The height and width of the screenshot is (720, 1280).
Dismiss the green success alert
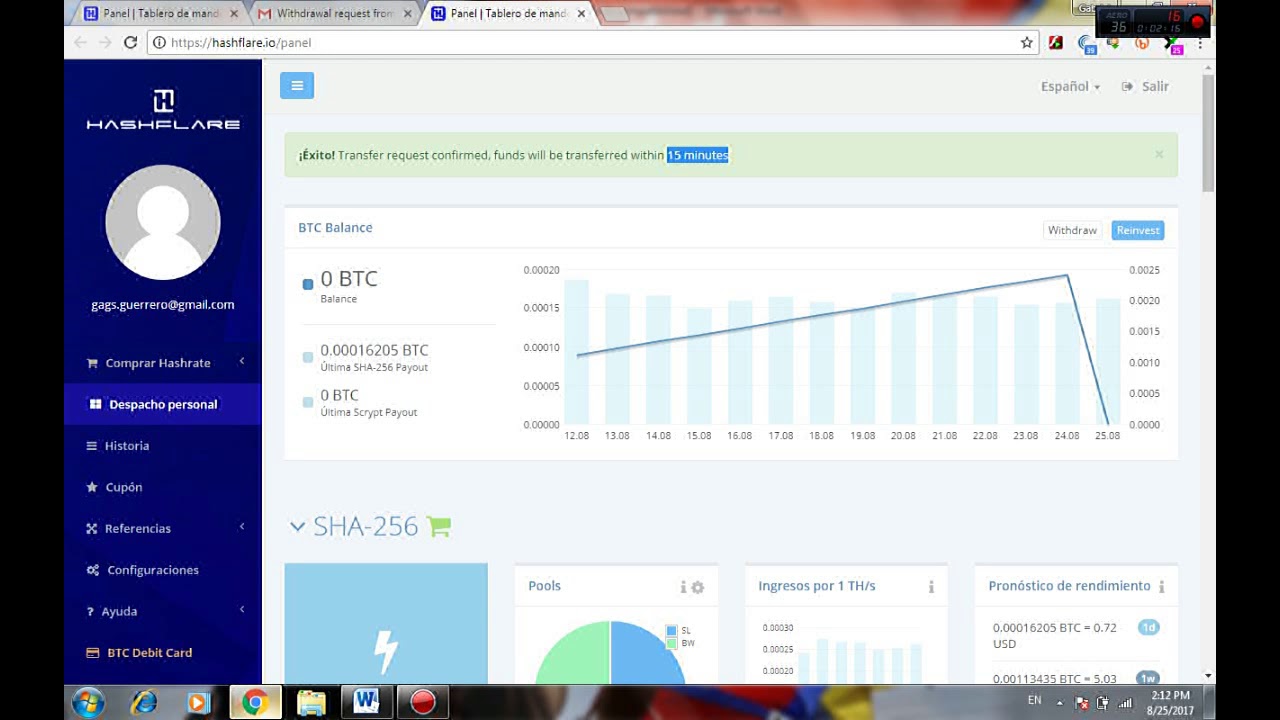click(x=1159, y=154)
